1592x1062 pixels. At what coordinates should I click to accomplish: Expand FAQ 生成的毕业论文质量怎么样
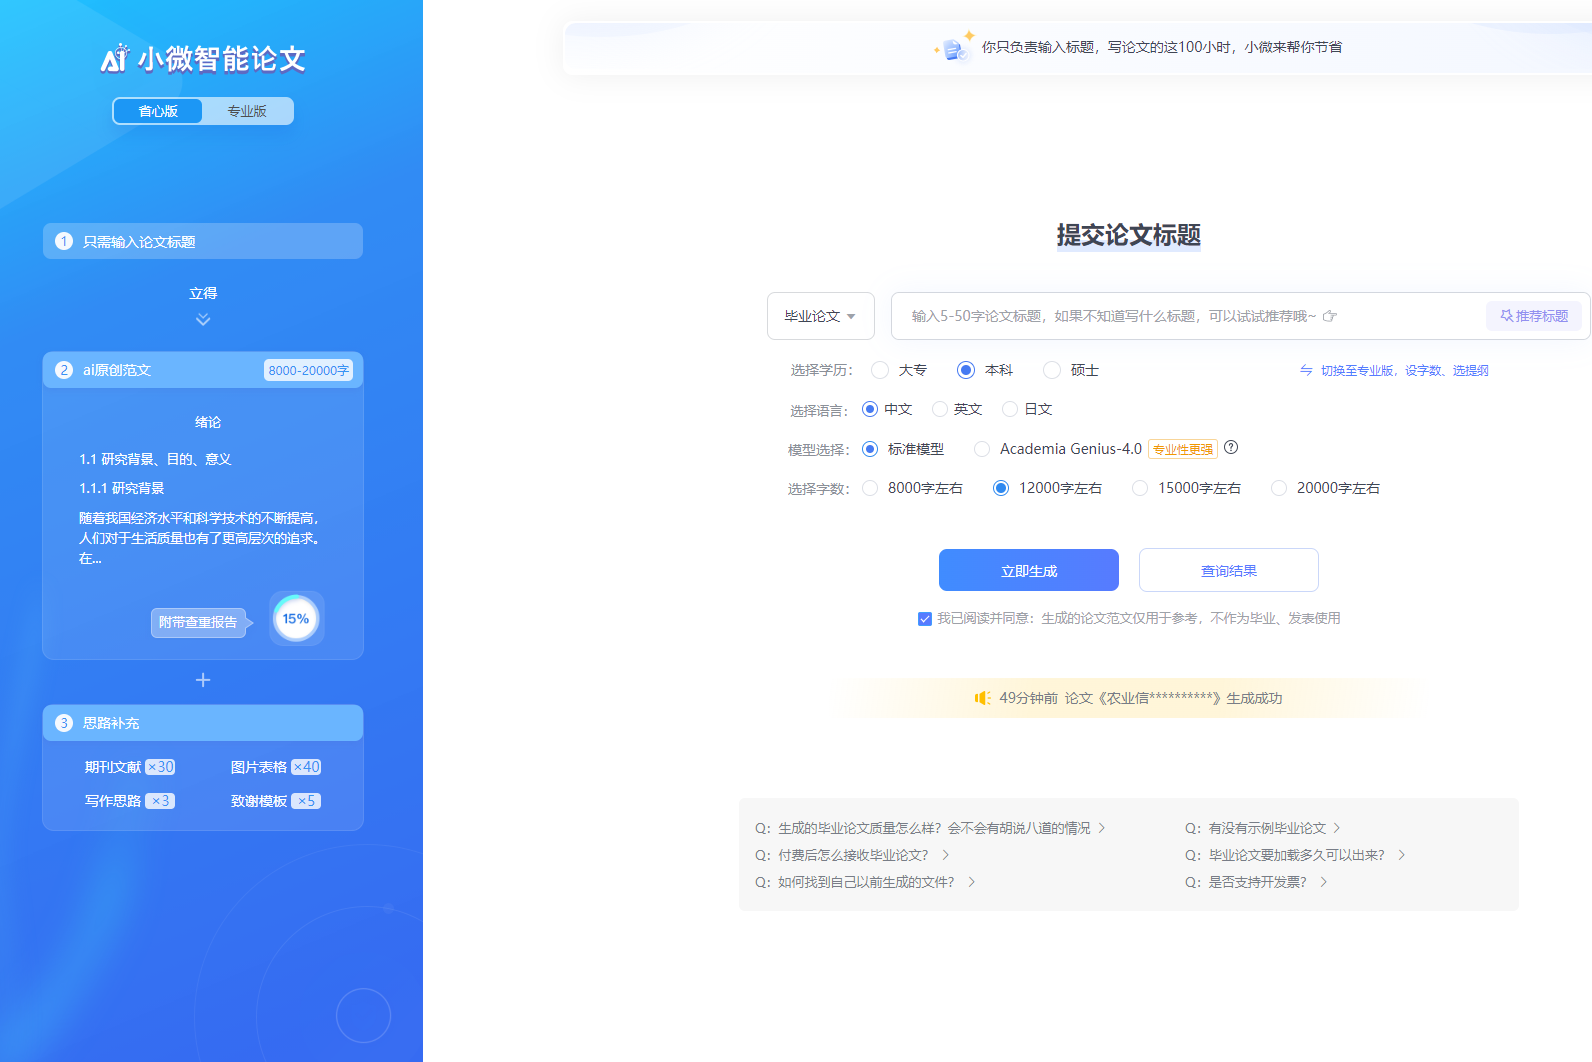930,828
